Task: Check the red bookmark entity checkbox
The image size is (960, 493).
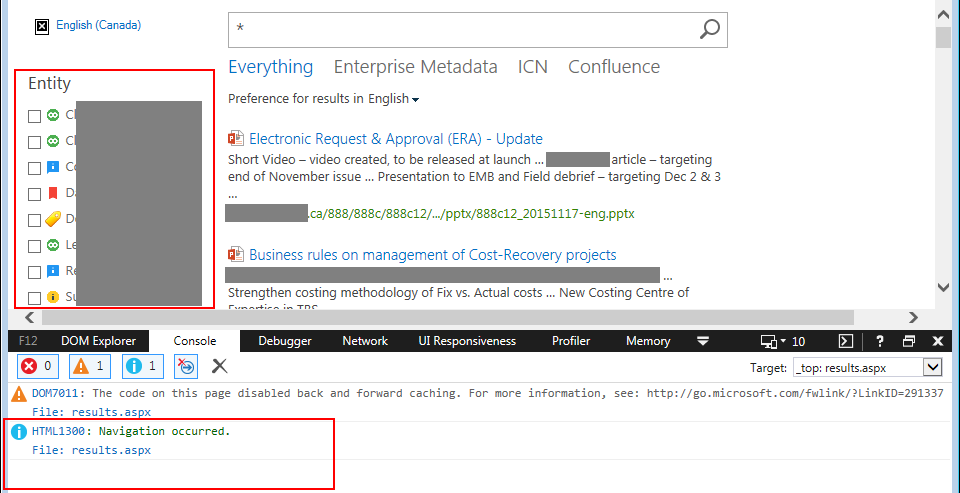Action: (x=35, y=194)
